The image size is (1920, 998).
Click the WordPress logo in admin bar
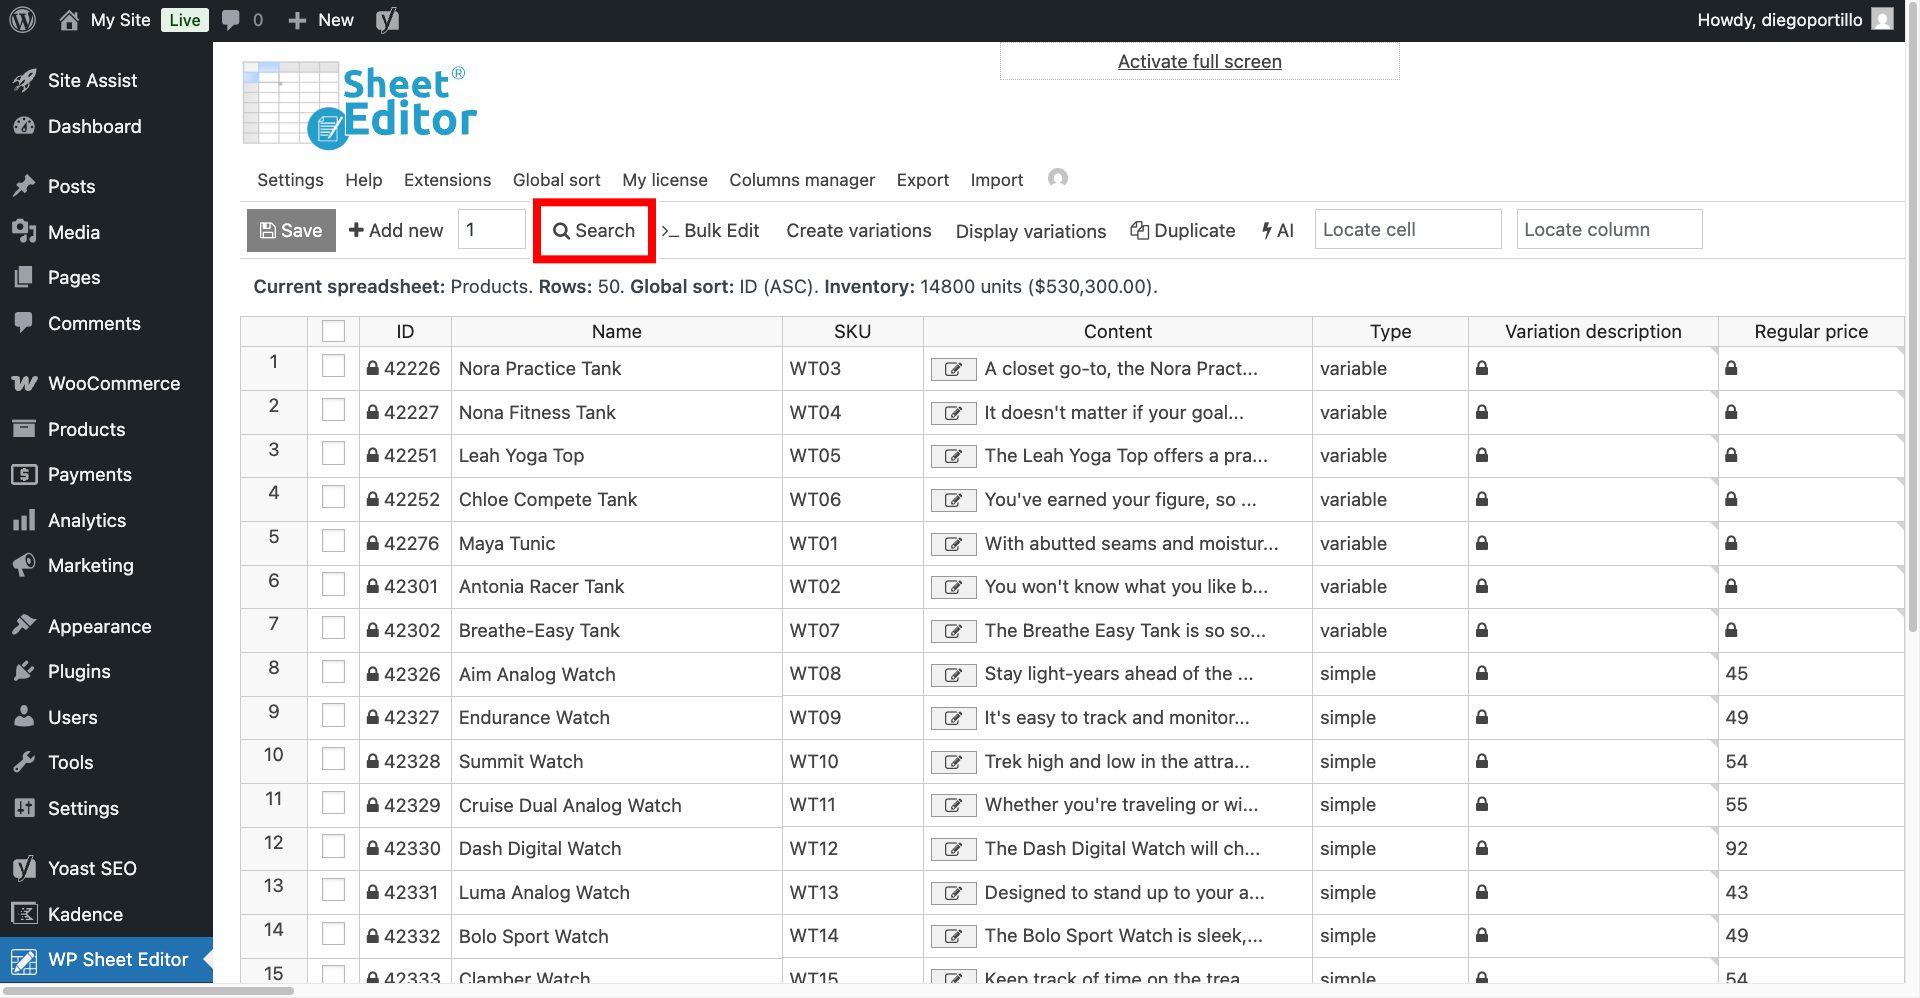(x=22, y=20)
